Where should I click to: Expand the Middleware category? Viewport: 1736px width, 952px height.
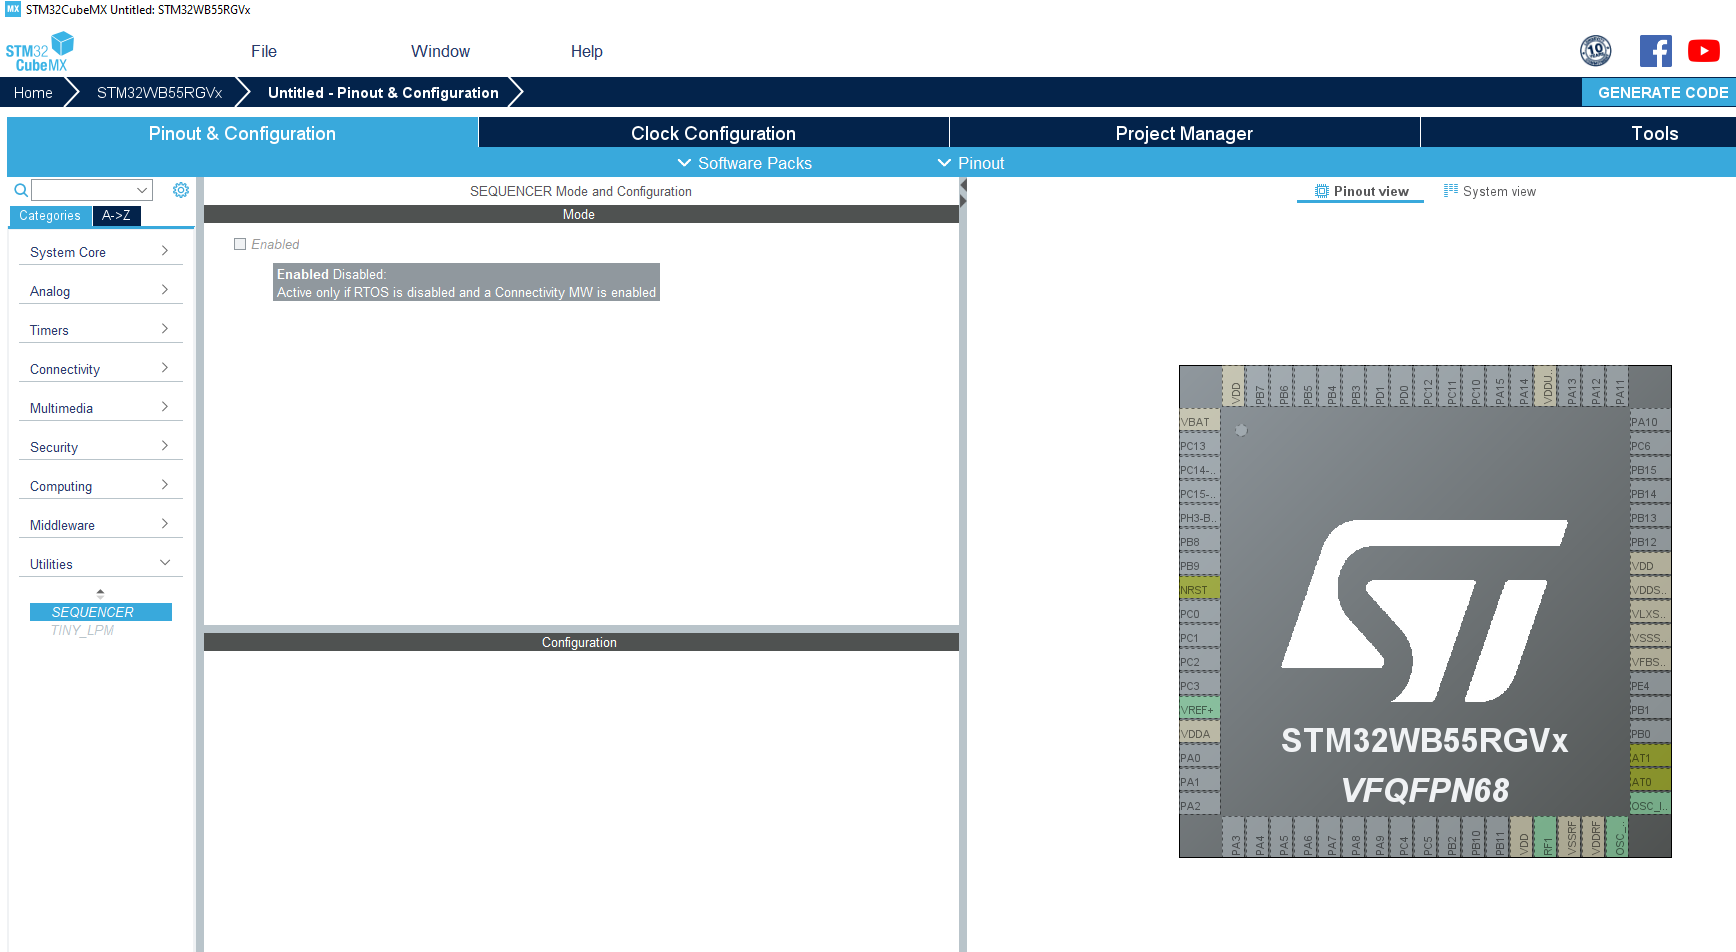pyautogui.click(x=100, y=525)
